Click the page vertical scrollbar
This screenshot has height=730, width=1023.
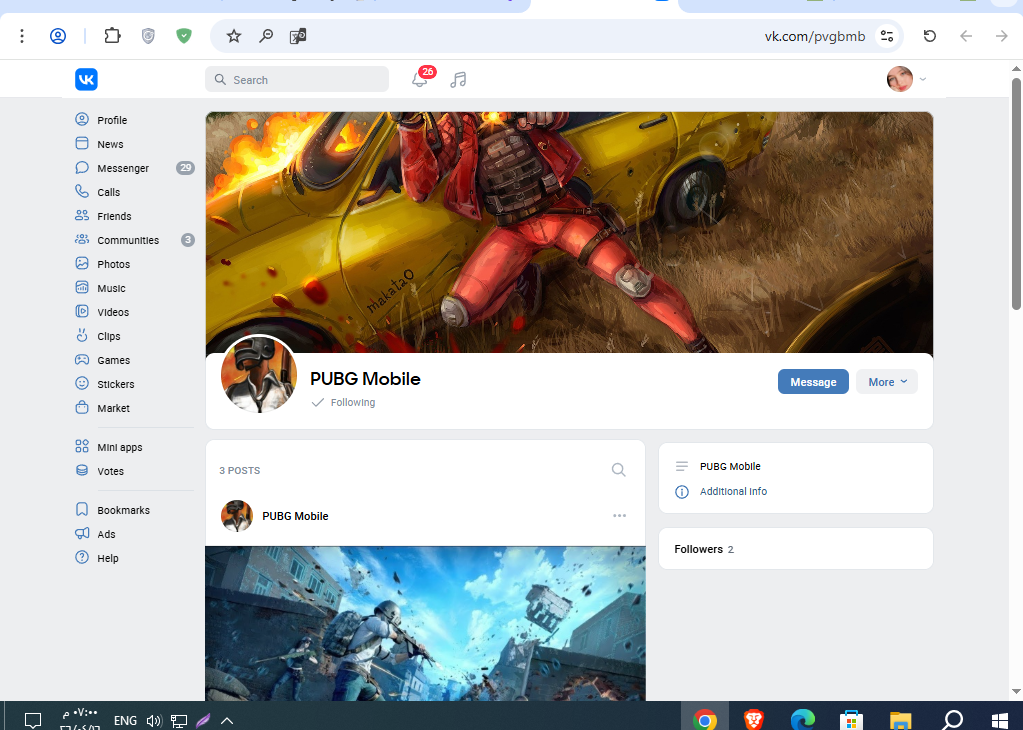1016,194
